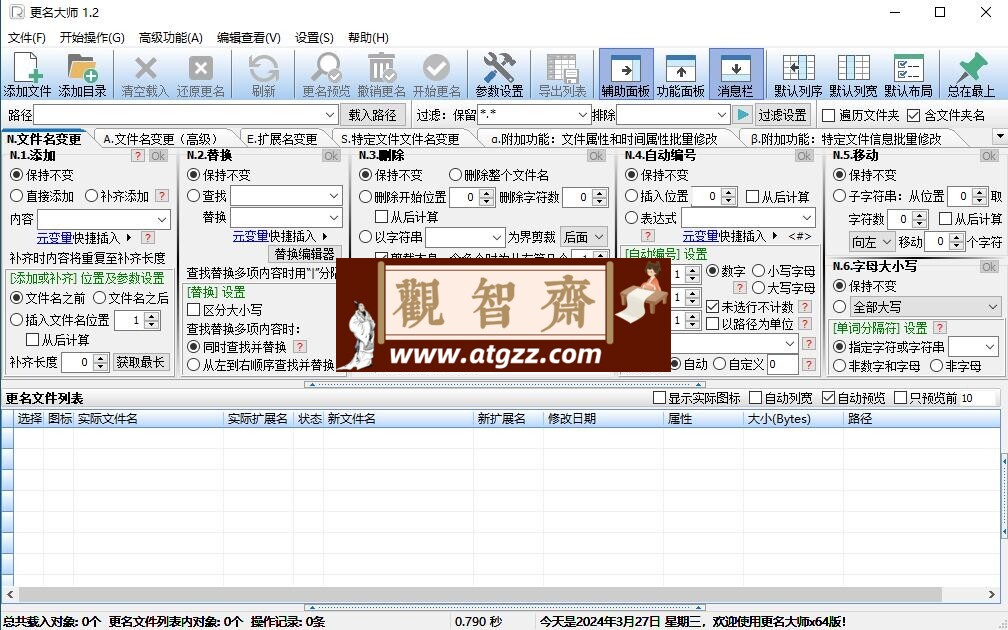Viewport: 1008px width, 630px height.
Task: Increase the 补齐长度 spinner value
Action: (100, 358)
